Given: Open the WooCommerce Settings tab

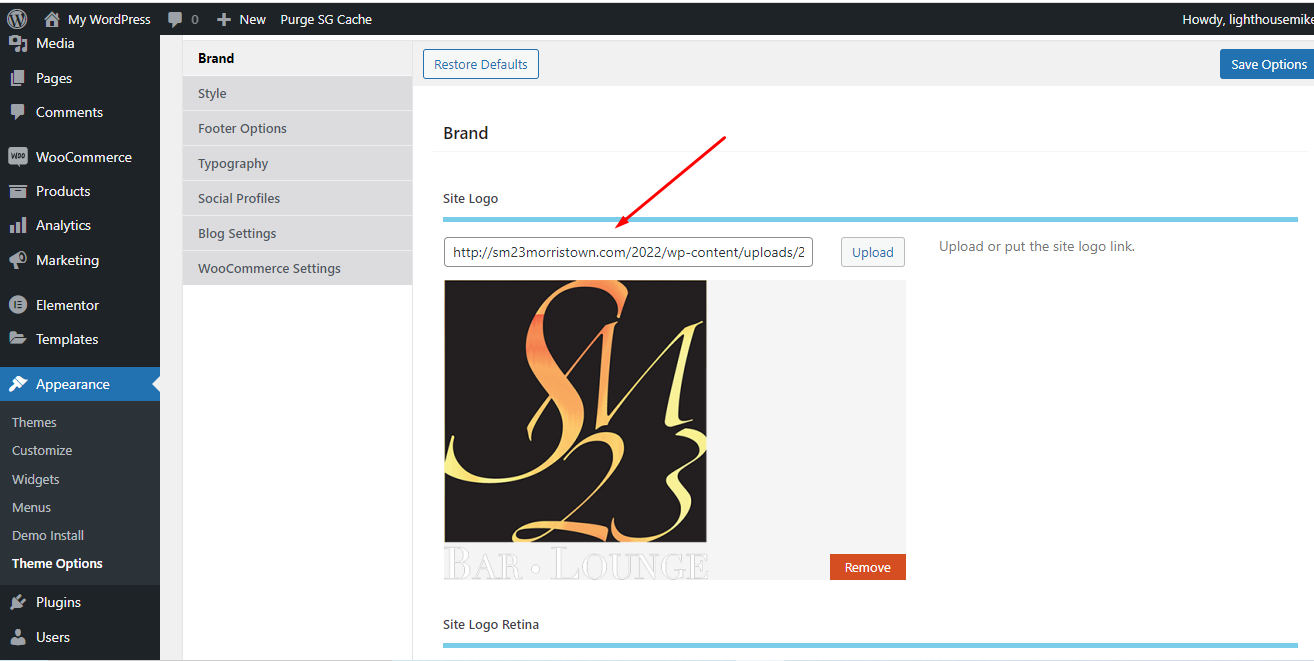Looking at the screenshot, I should 297,268.
